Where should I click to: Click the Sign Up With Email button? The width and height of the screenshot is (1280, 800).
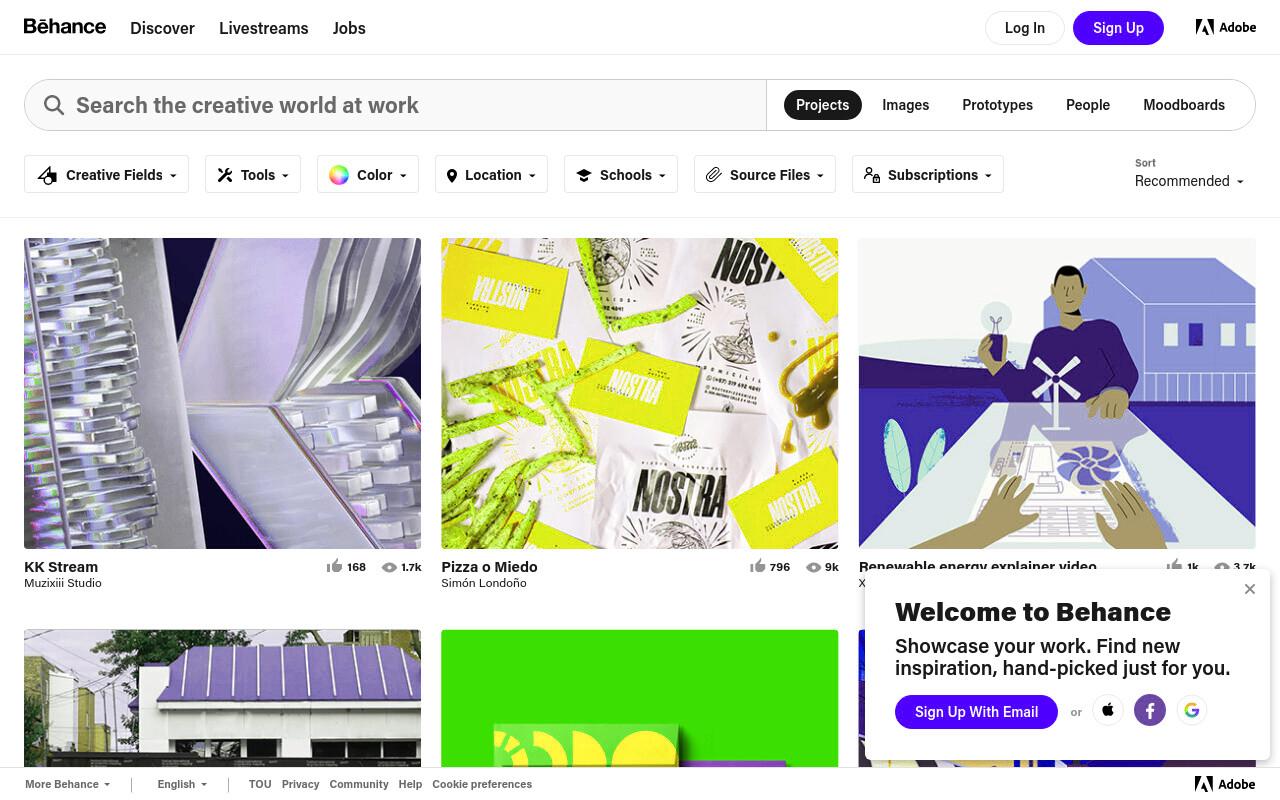976,712
